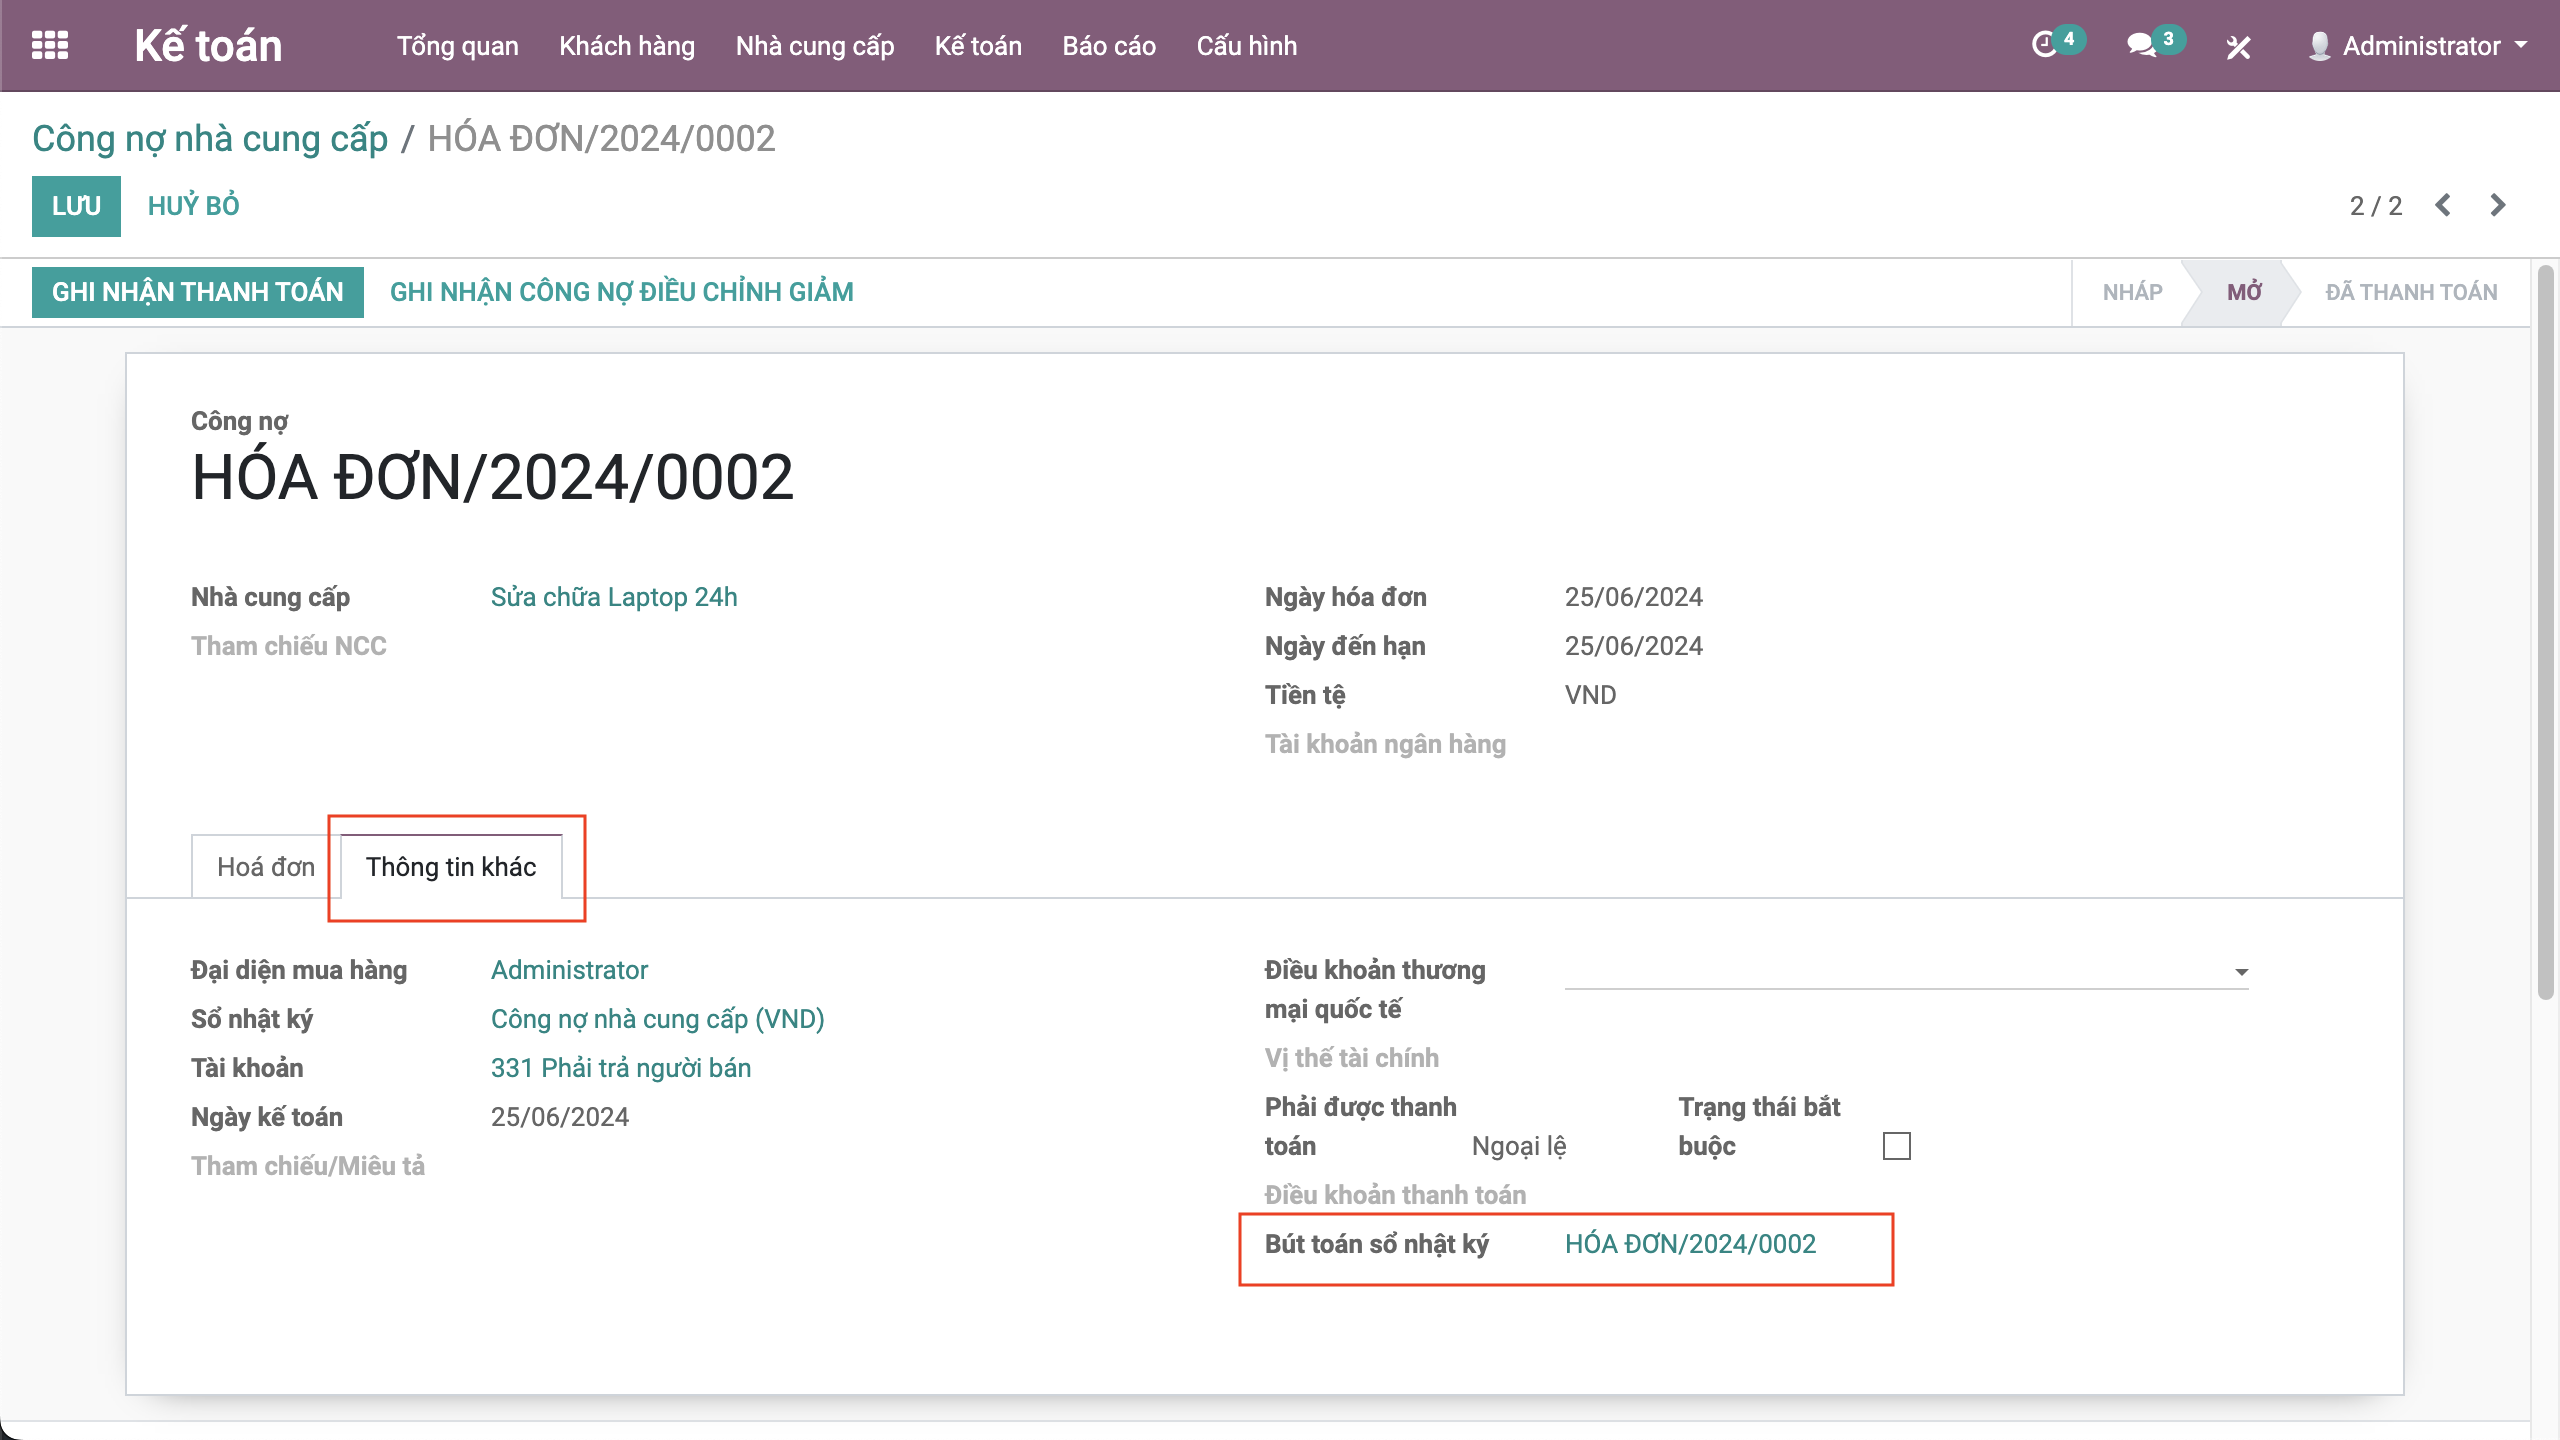Open the conversations chat icon
Viewport: 2560px width, 1440px height.
(x=2140, y=45)
